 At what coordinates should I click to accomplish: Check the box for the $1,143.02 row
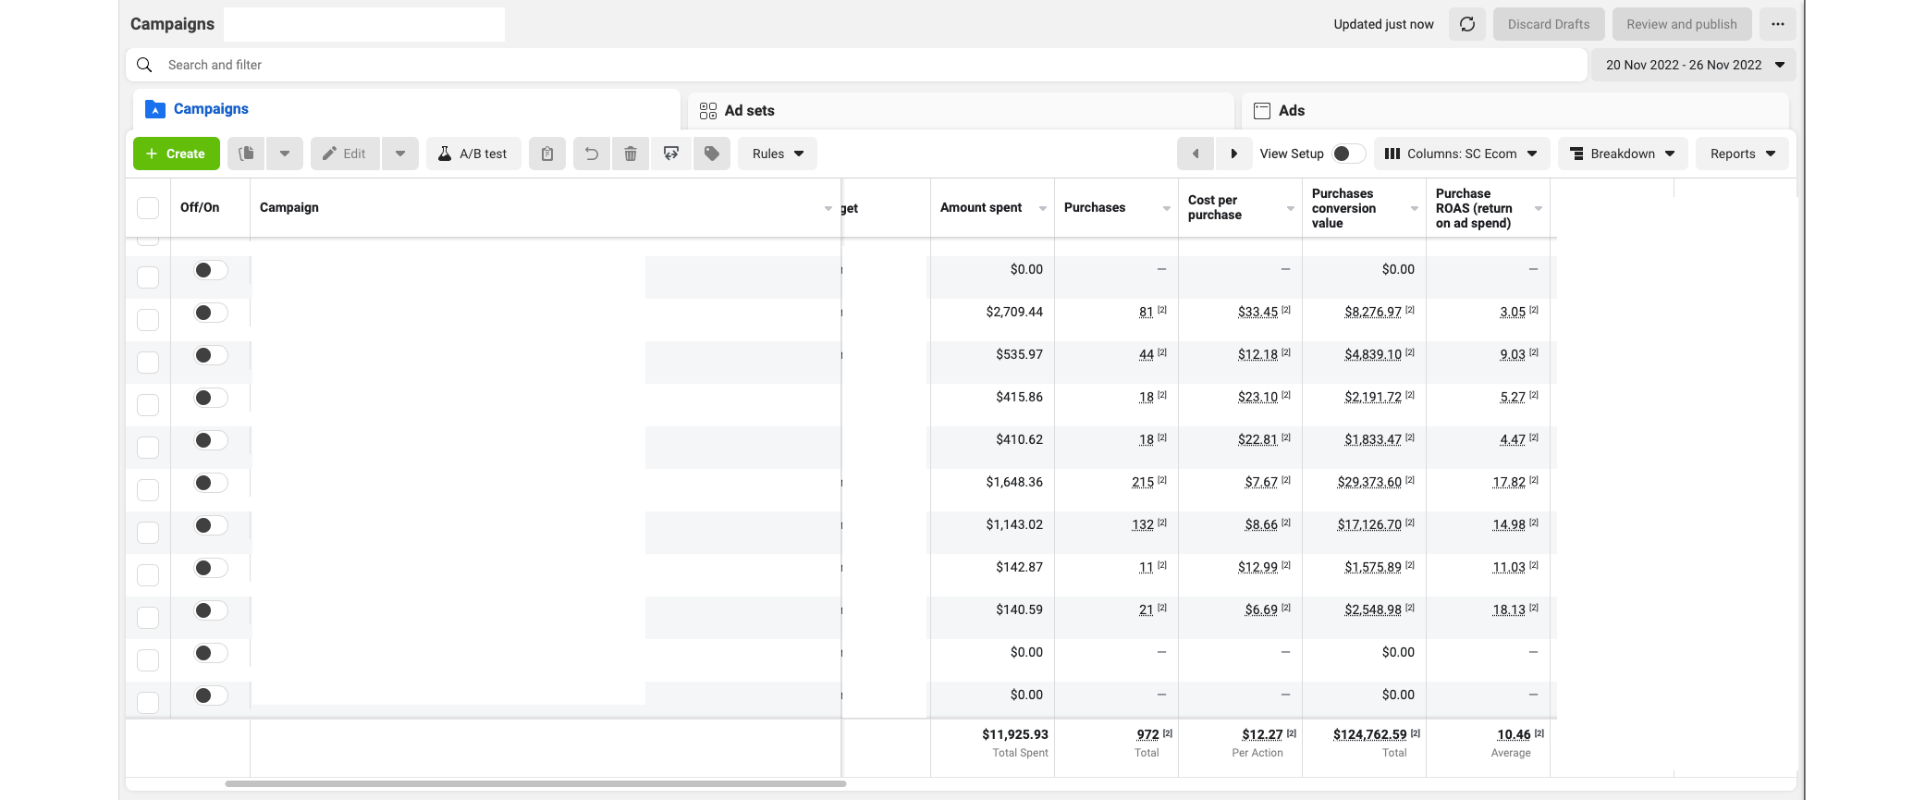pos(148,532)
